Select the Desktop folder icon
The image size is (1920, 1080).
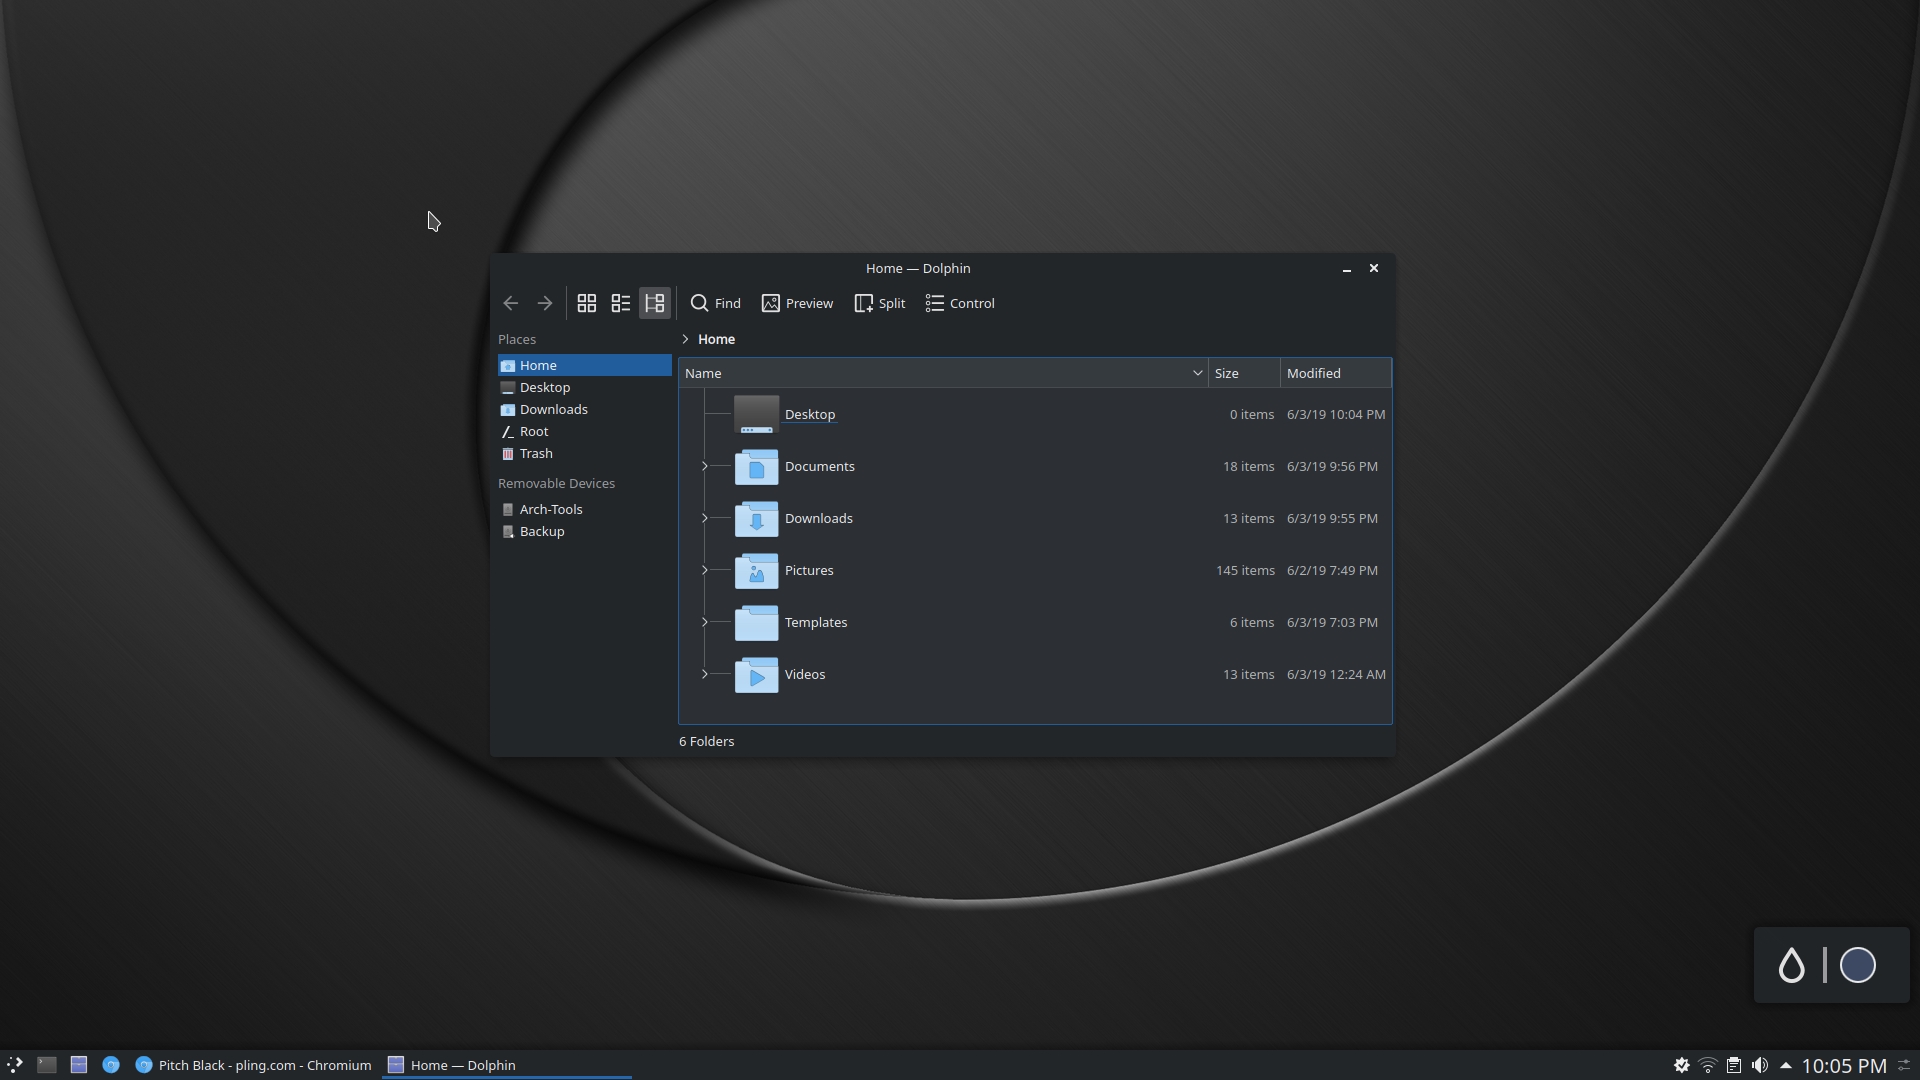pyautogui.click(x=757, y=414)
